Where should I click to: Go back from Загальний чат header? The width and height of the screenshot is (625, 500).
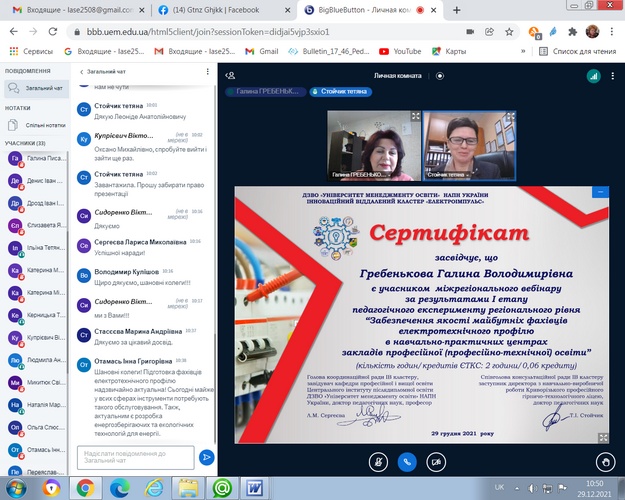[x=103, y=72]
